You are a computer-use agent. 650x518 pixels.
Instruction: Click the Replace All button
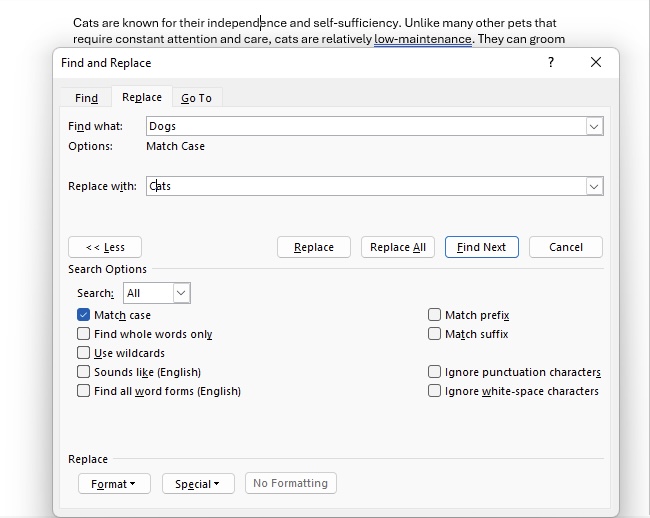coord(398,247)
